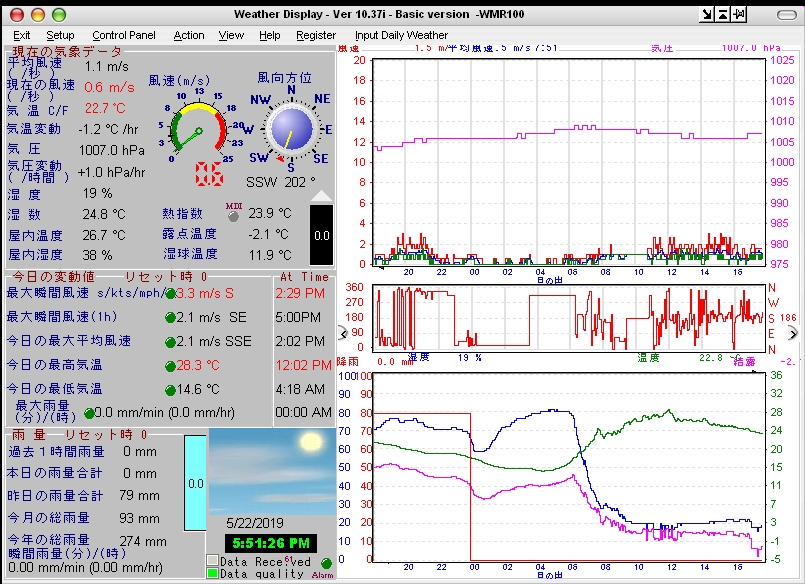Click the -2.1 °C dew point value
The image size is (805, 584).
point(269,234)
